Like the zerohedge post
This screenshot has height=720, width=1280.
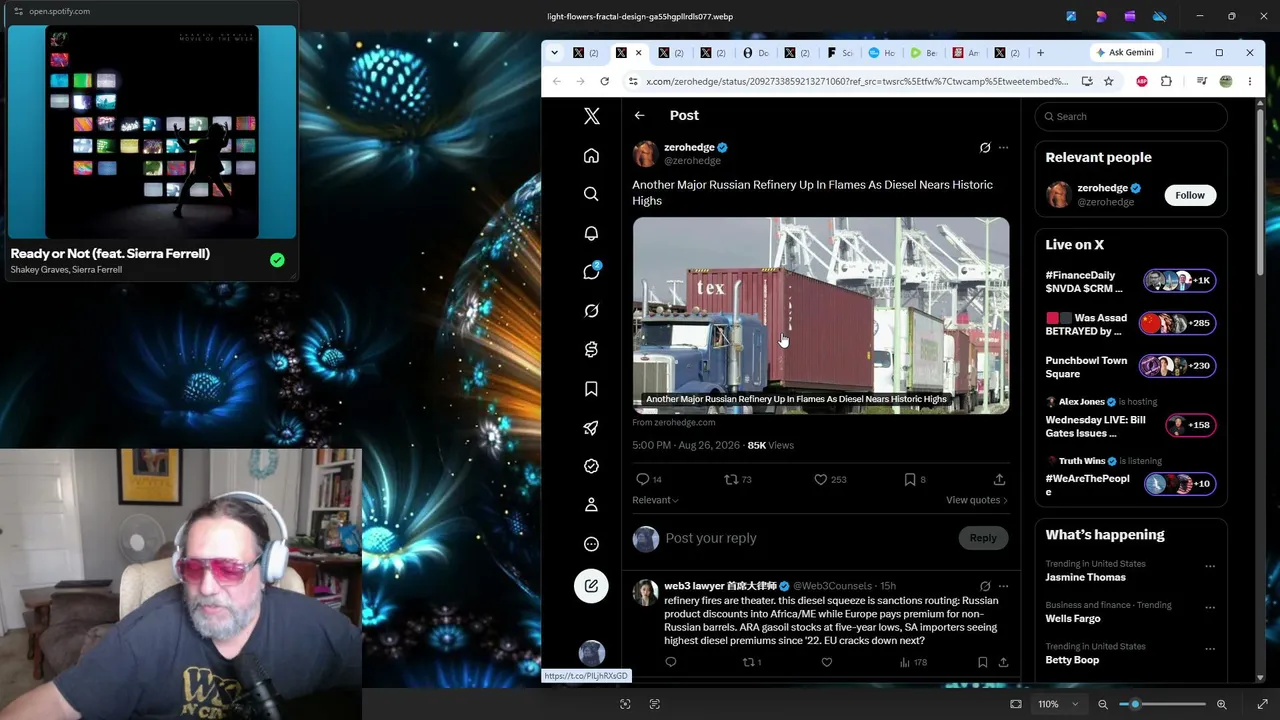(x=821, y=480)
